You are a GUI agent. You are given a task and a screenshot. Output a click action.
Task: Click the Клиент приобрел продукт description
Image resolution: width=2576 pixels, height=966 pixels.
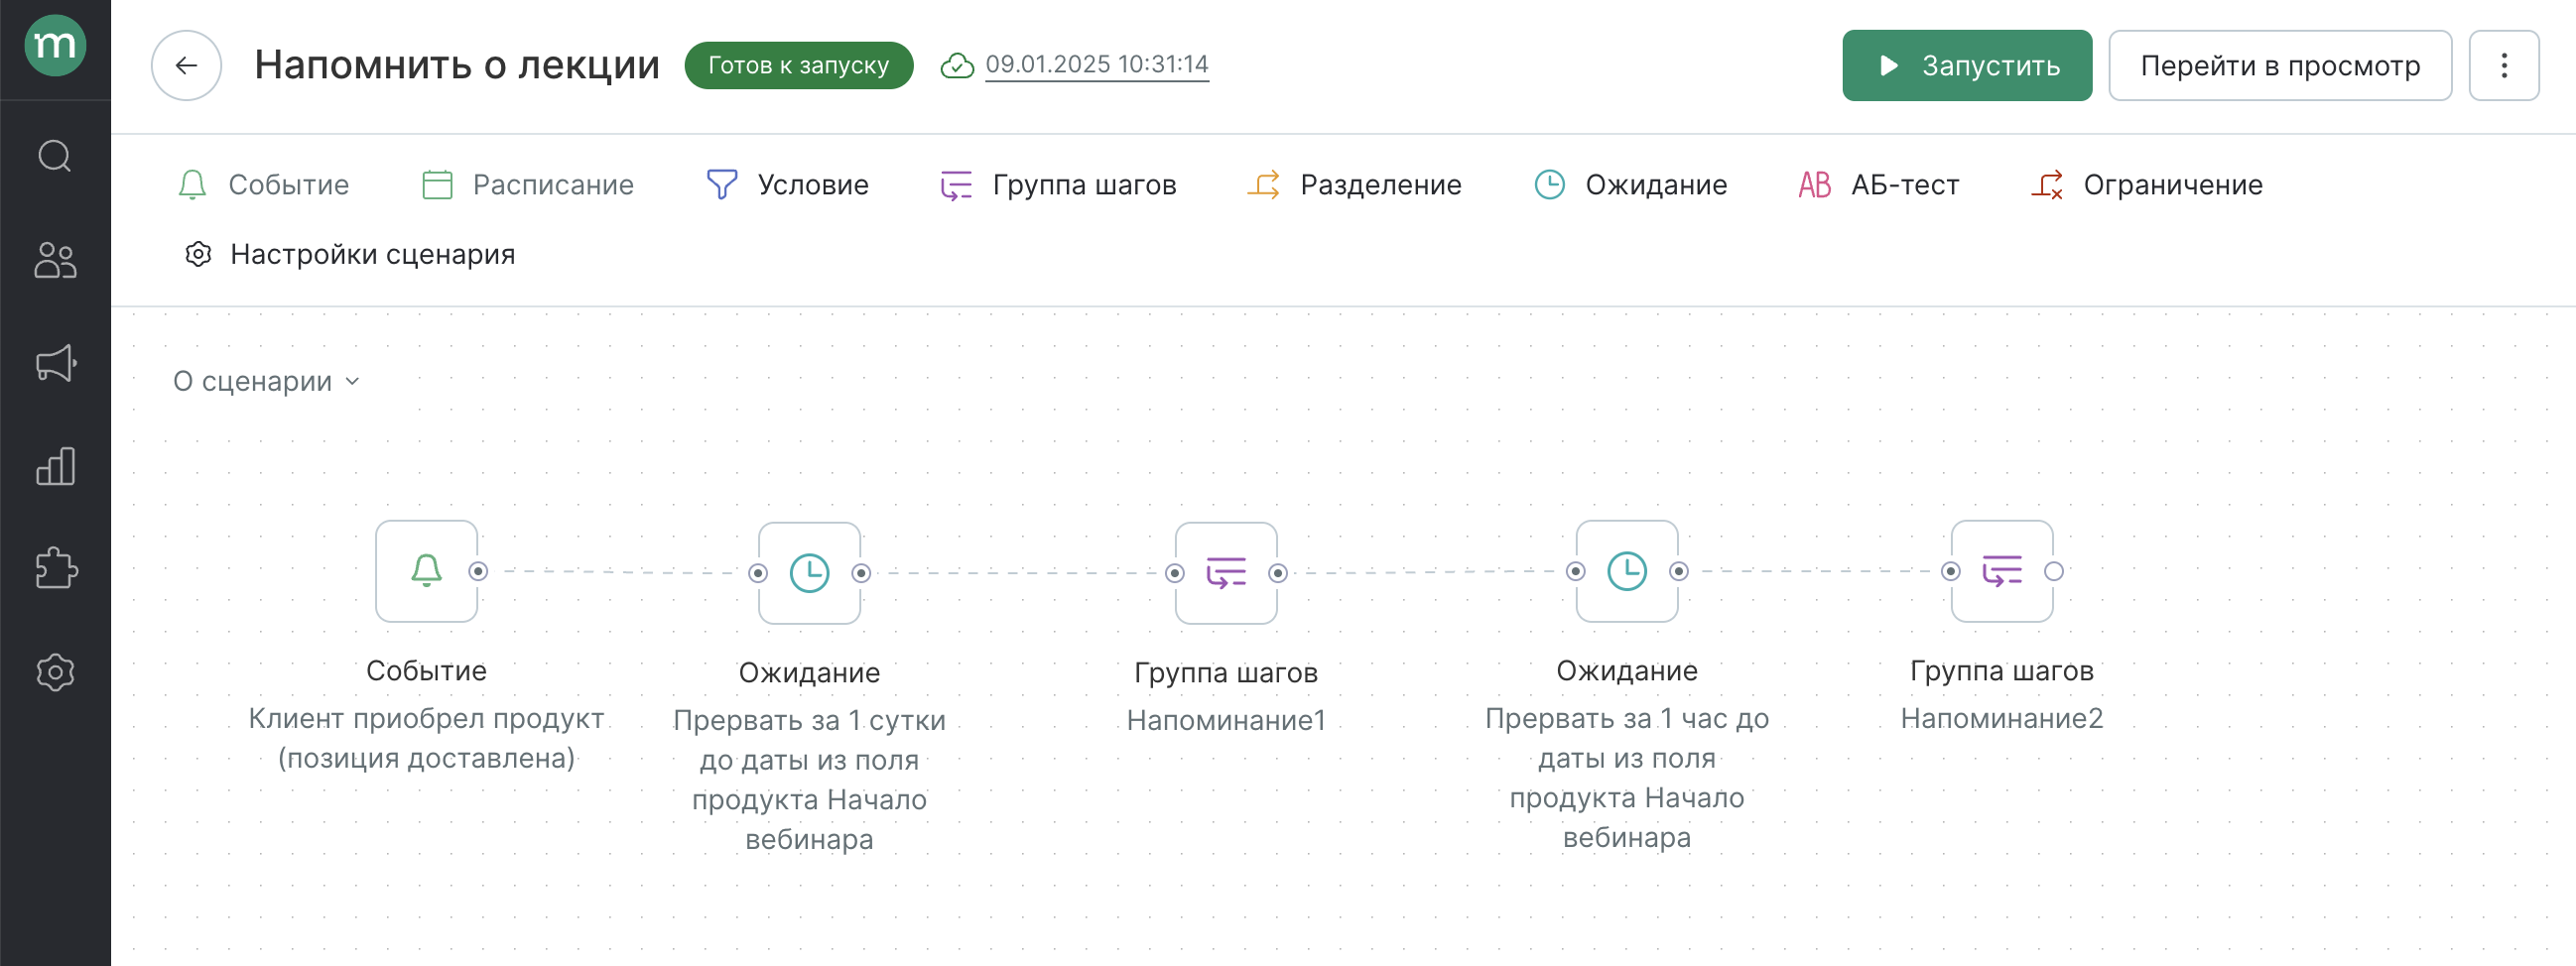coord(427,738)
